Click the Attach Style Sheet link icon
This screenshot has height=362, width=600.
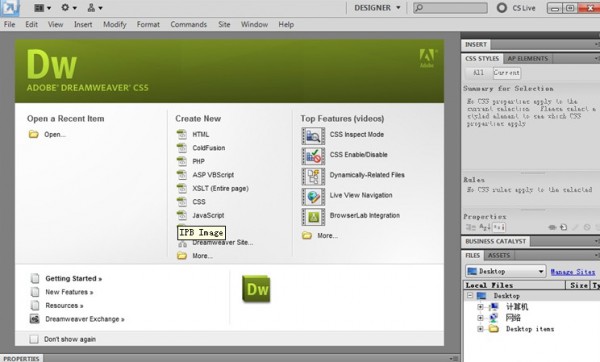pyautogui.click(x=552, y=227)
